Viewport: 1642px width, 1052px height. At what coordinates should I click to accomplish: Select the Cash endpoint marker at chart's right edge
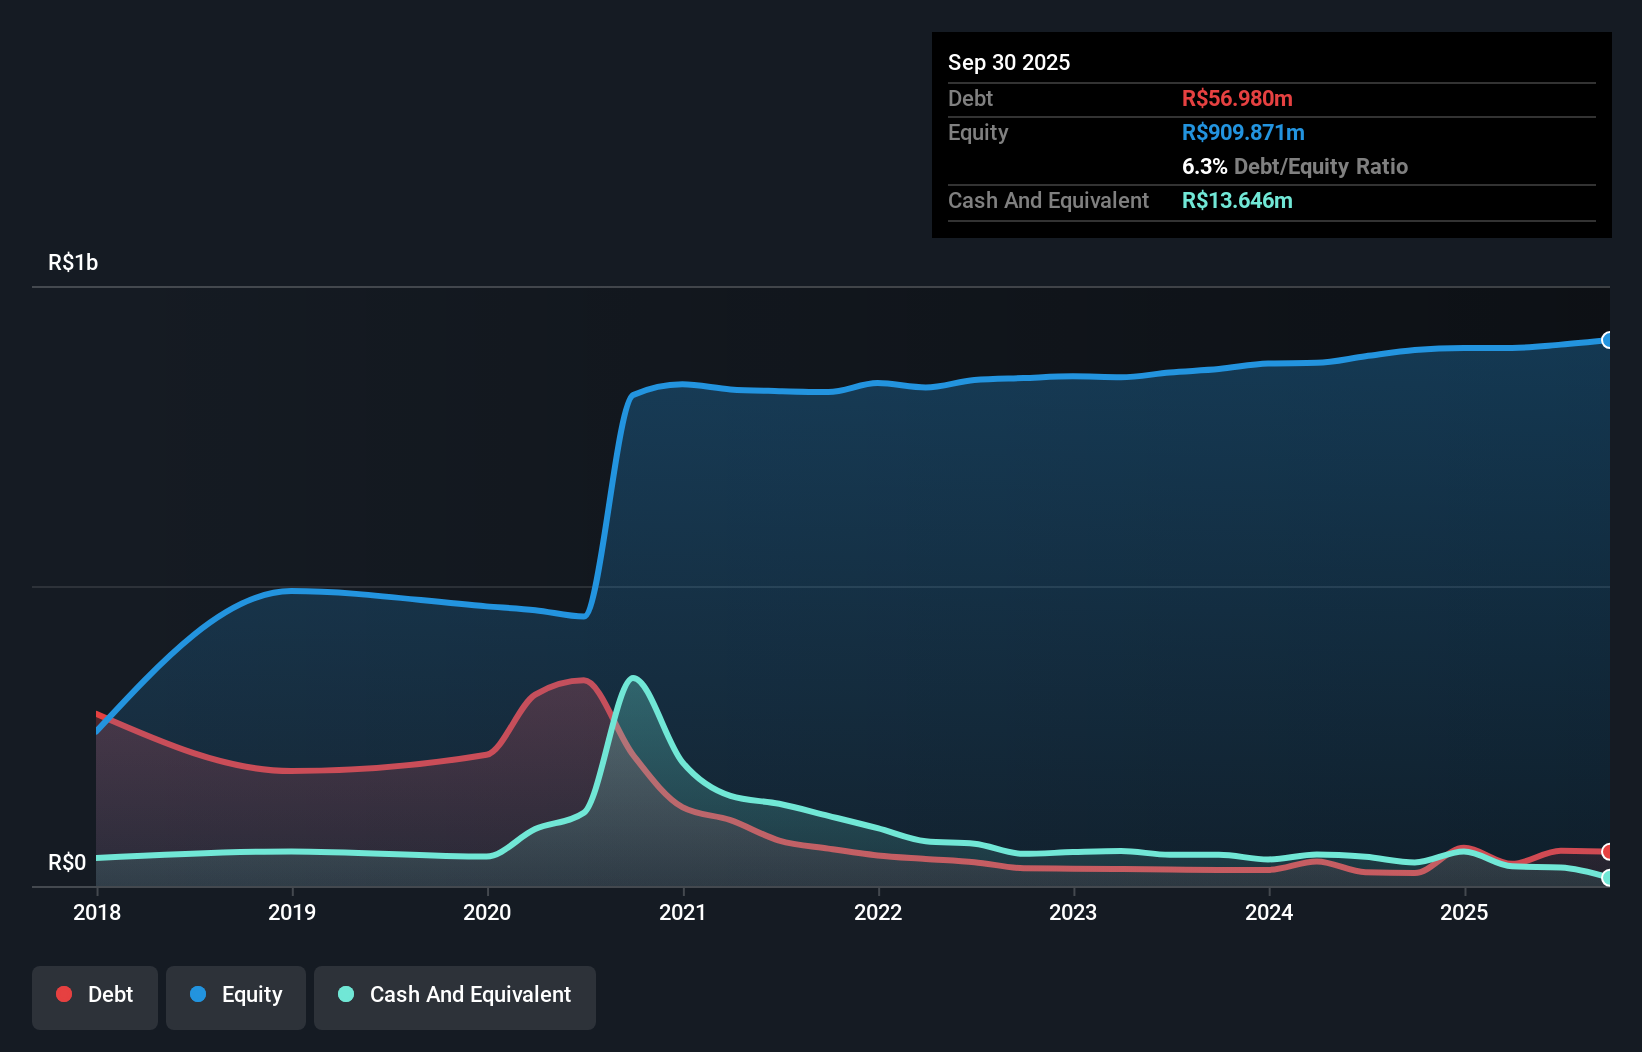click(x=1608, y=878)
